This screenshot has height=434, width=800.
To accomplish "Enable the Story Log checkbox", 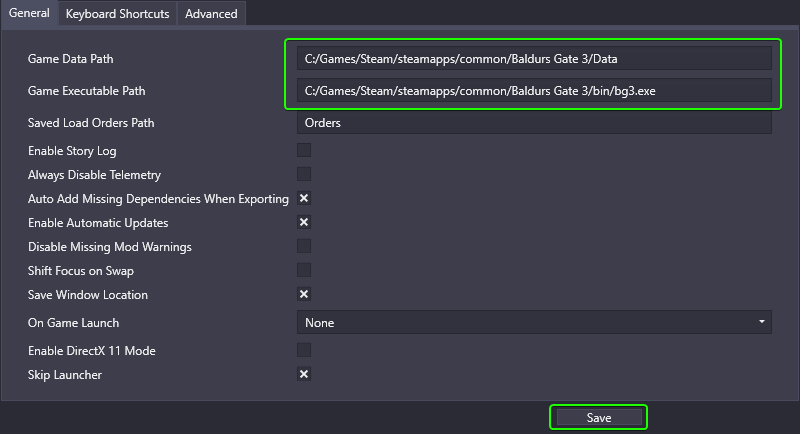I will 304,150.
